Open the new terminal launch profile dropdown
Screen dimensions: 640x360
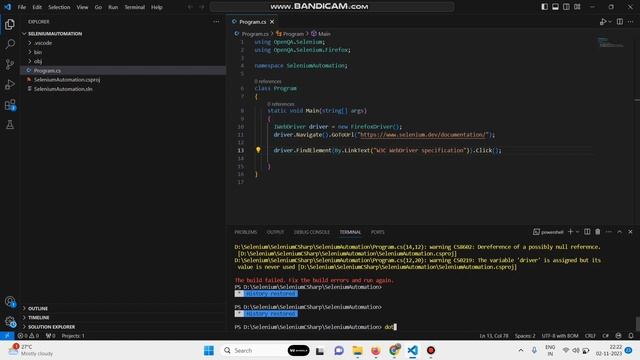click(x=577, y=232)
